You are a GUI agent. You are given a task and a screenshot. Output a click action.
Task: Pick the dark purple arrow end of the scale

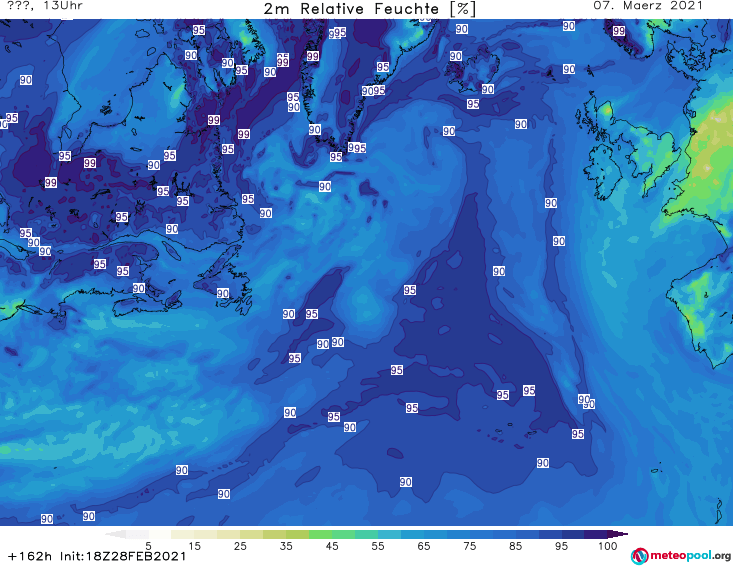coord(618,534)
